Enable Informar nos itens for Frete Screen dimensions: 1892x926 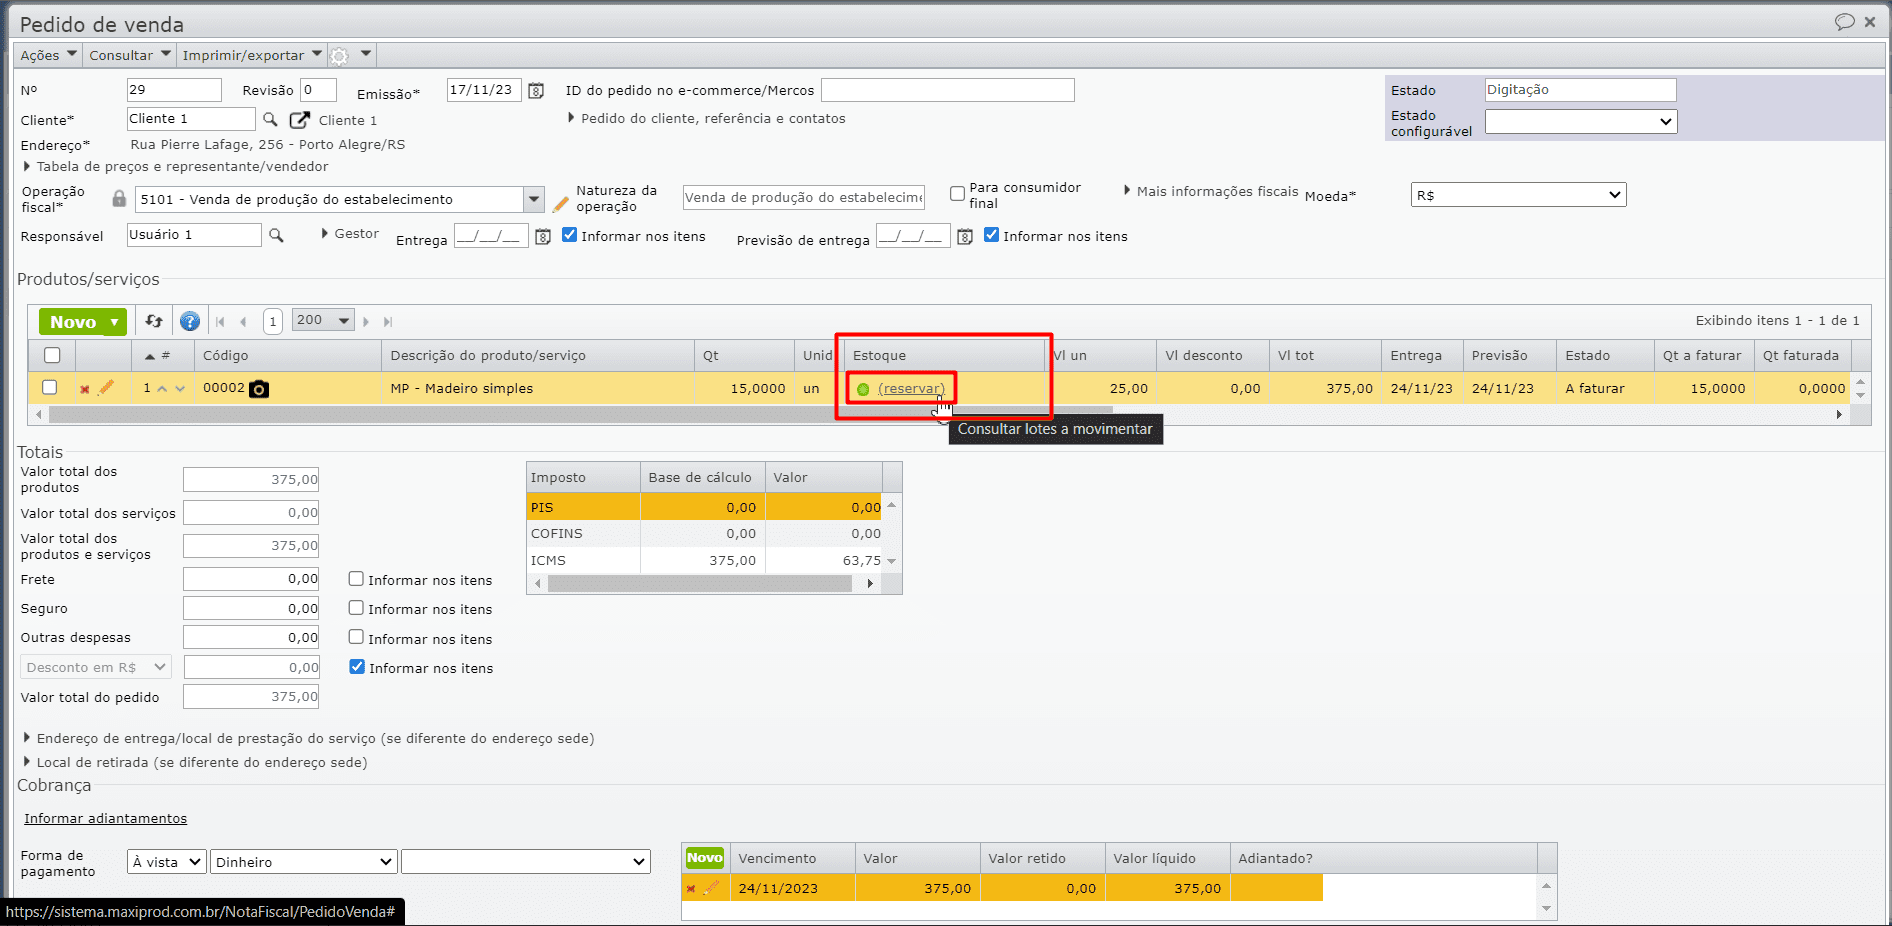356,579
